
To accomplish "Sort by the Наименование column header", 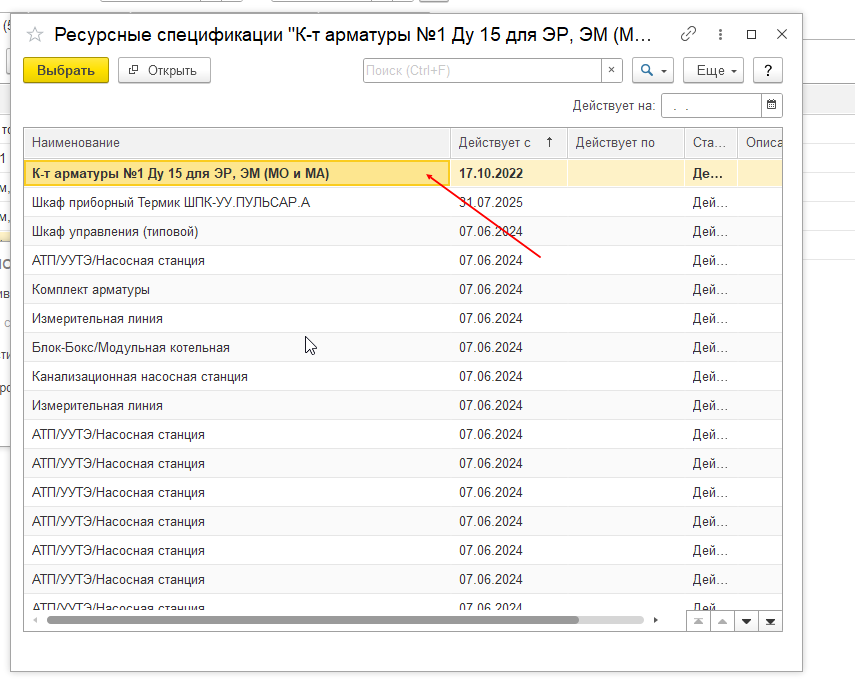I will 237,143.
